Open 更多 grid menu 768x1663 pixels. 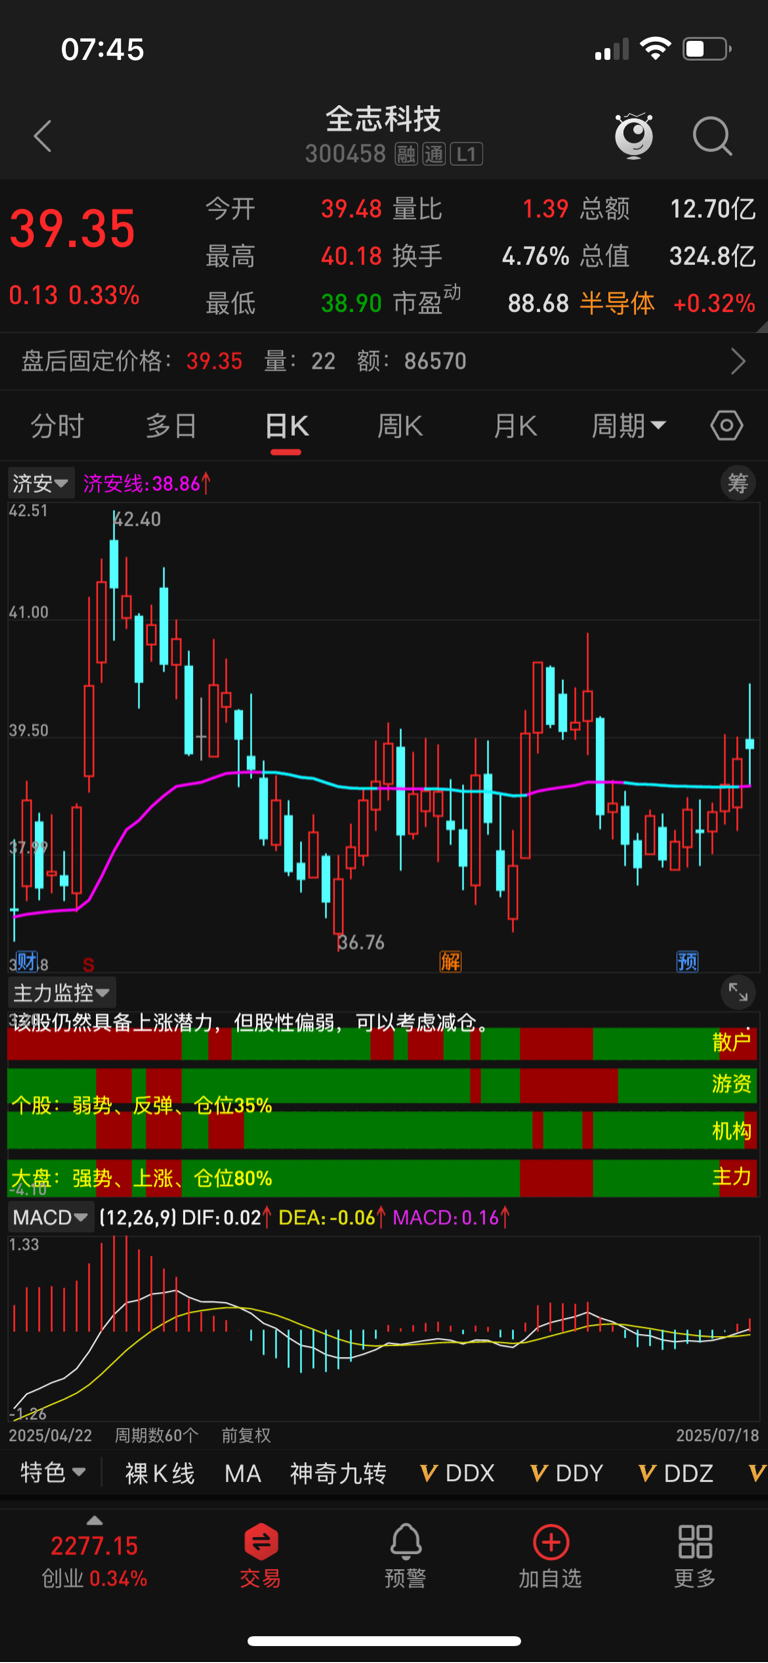click(695, 1556)
